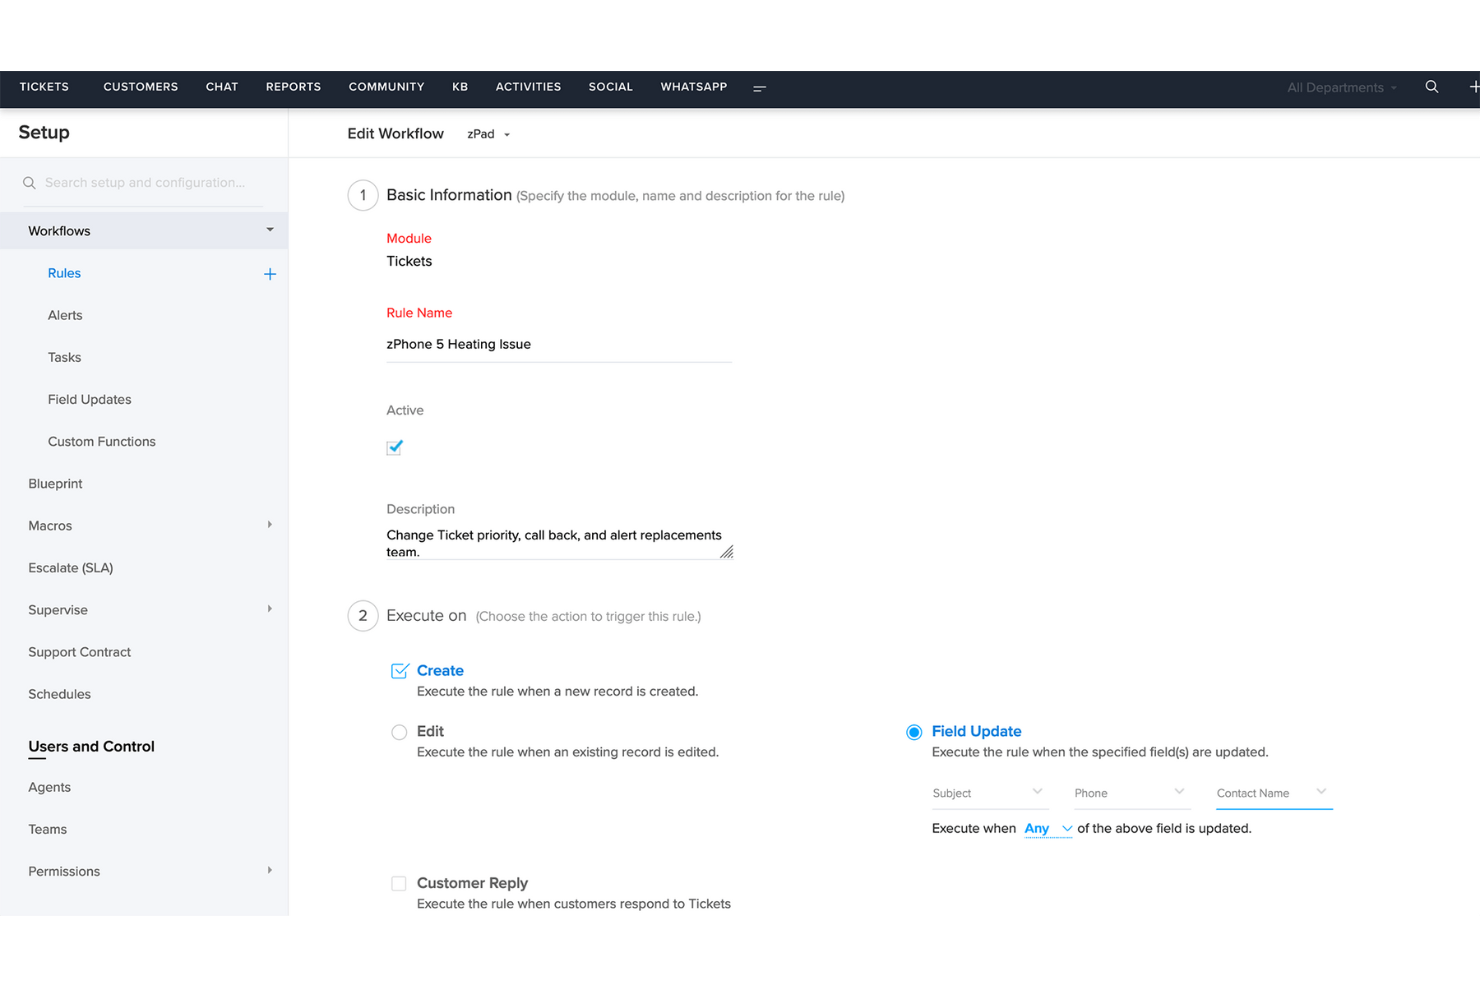Open Field Updates in the sidebar
This screenshot has width=1480, height=987.
(90, 399)
